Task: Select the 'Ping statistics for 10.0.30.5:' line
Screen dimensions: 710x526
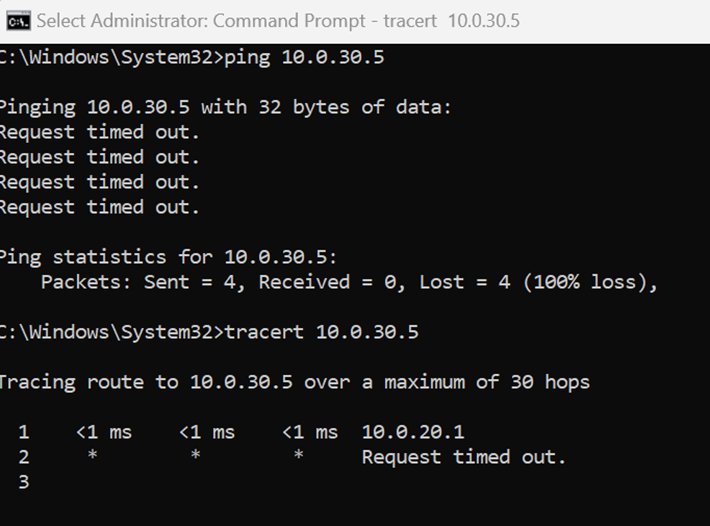Action: click(168, 257)
